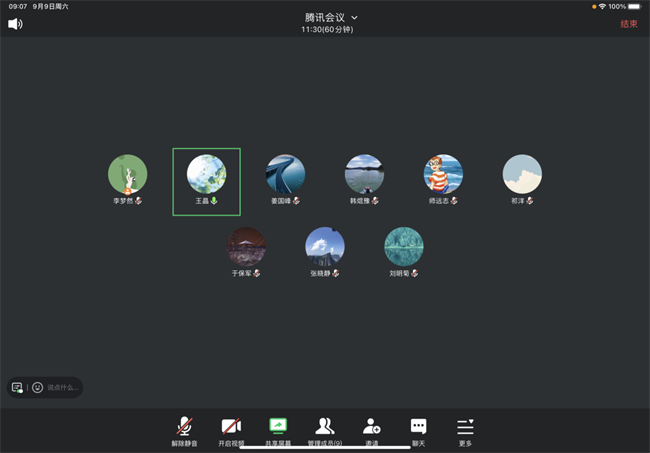Select 祁洋's cloud avatar
The width and height of the screenshot is (650, 453).
pyautogui.click(x=522, y=174)
